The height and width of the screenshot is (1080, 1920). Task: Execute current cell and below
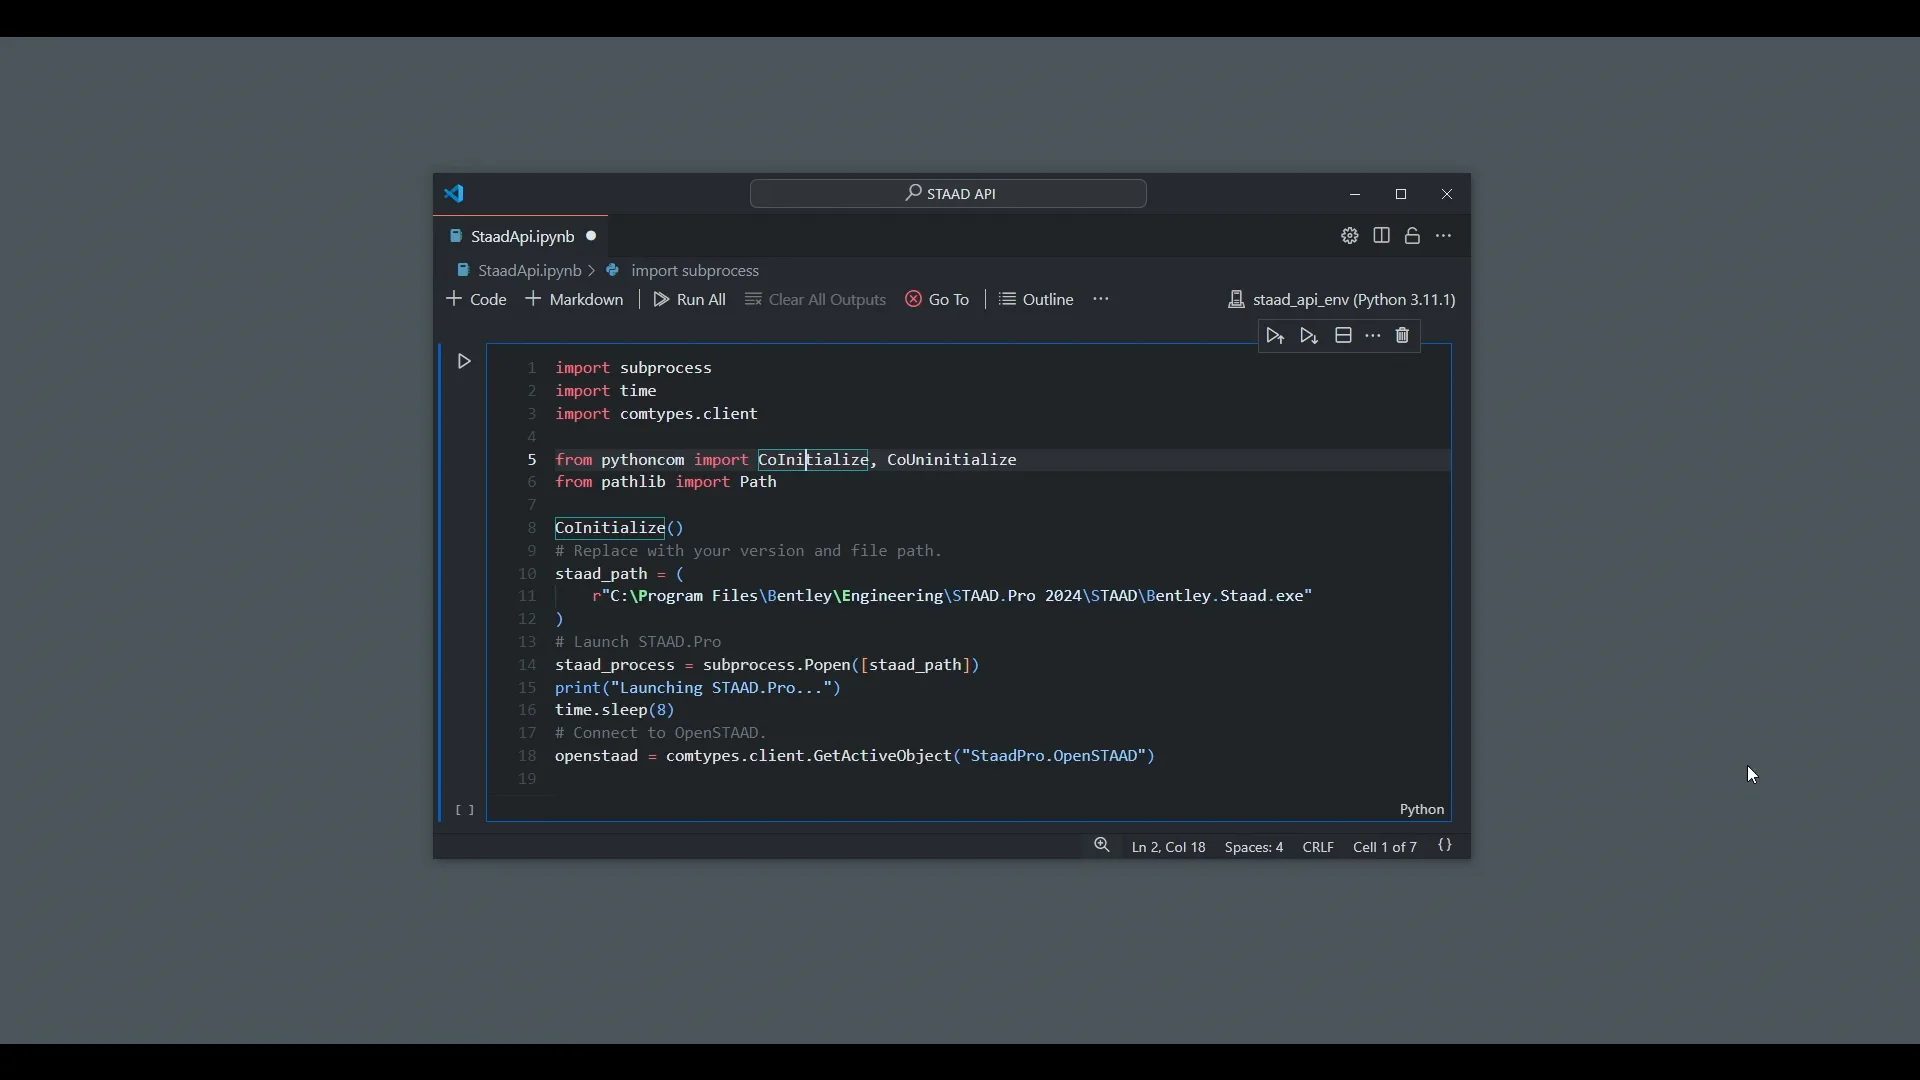point(1310,337)
